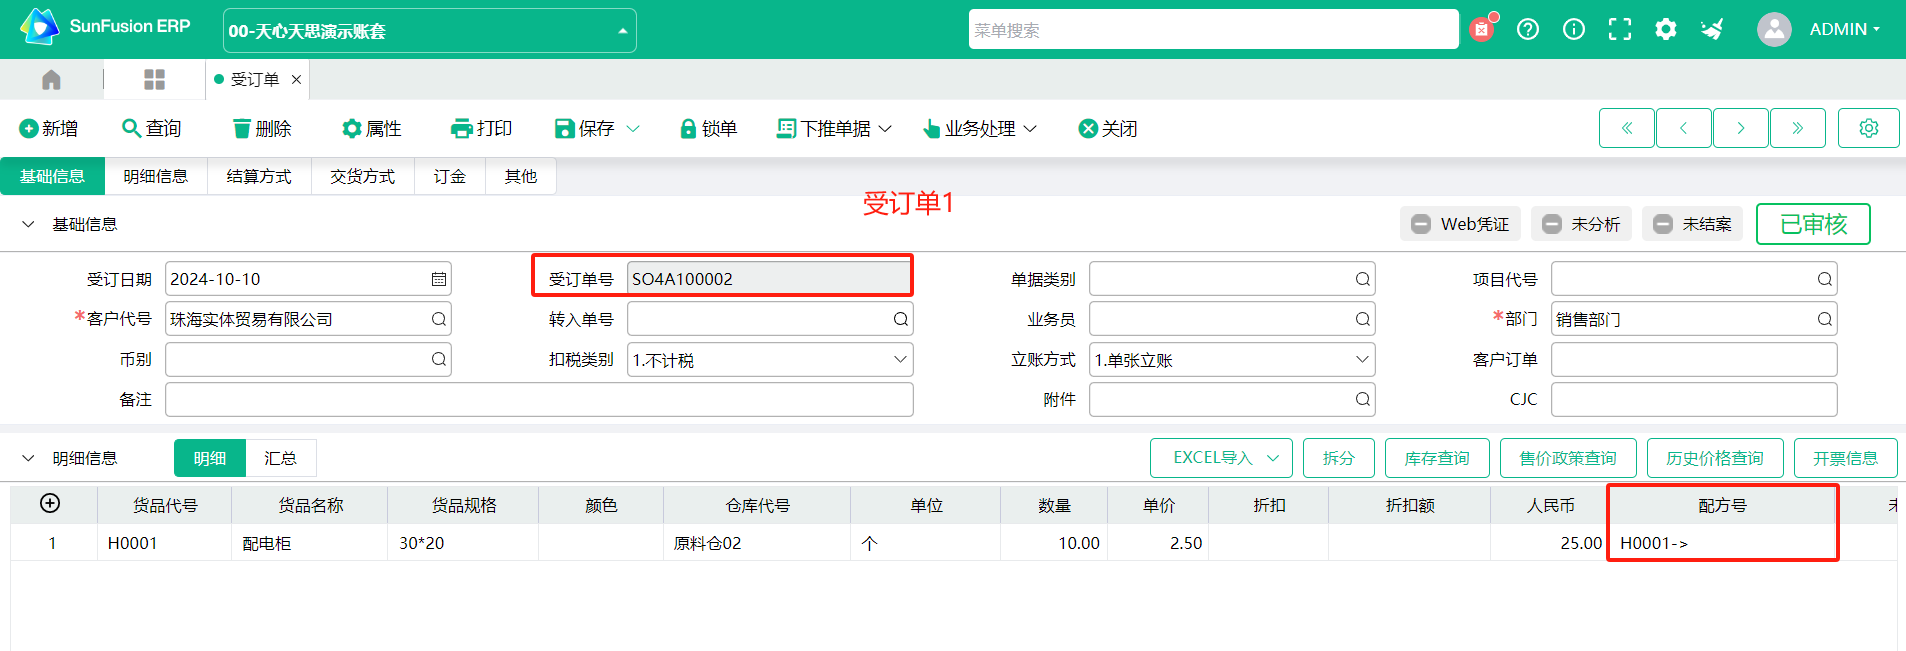
Task: Add a detail row with plus icon
Action: click(x=50, y=504)
